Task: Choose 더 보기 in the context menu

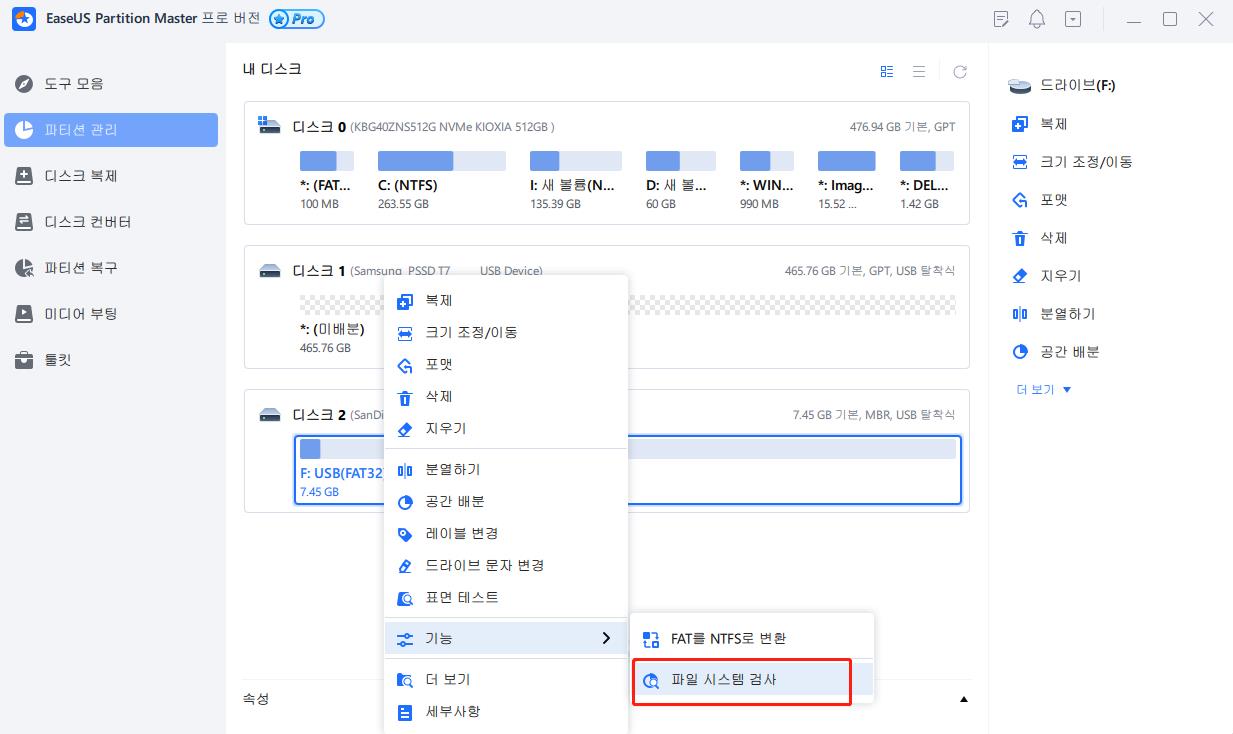Action: click(x=506, y=680)
